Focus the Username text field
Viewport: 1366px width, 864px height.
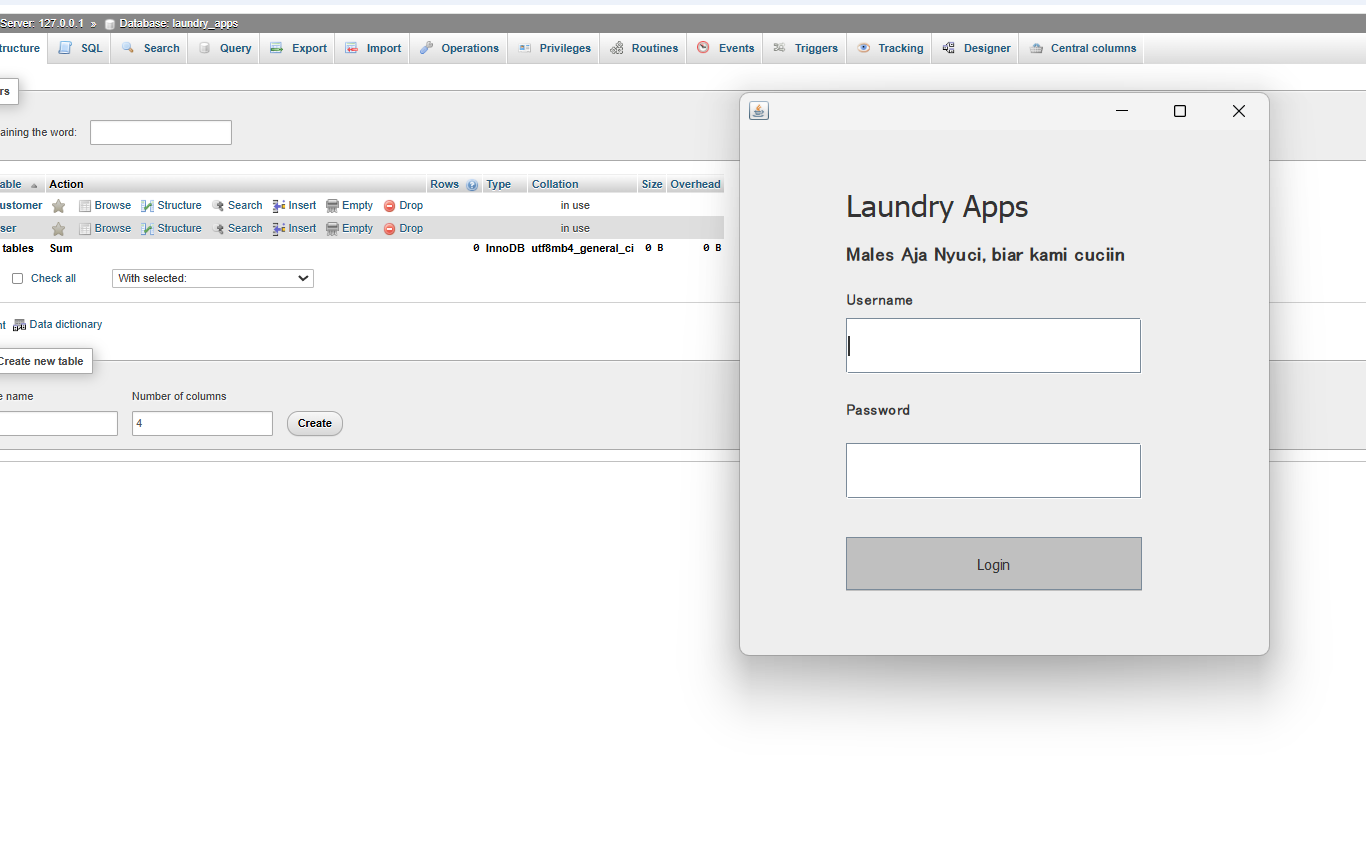(x=993, y=346)
